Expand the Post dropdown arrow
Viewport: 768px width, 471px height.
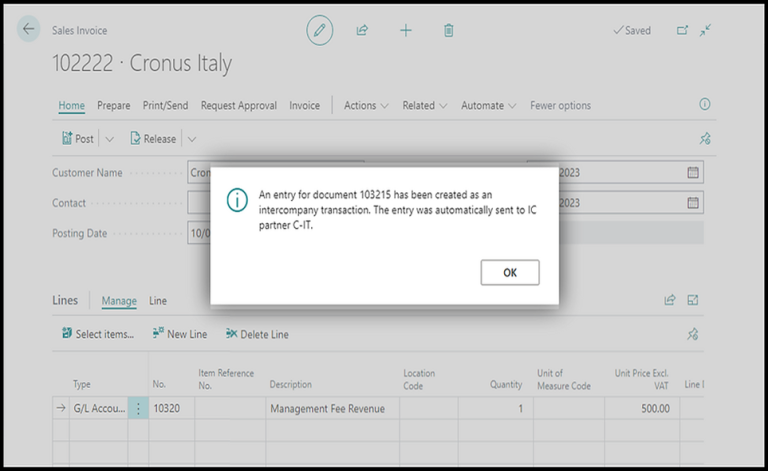109,139
